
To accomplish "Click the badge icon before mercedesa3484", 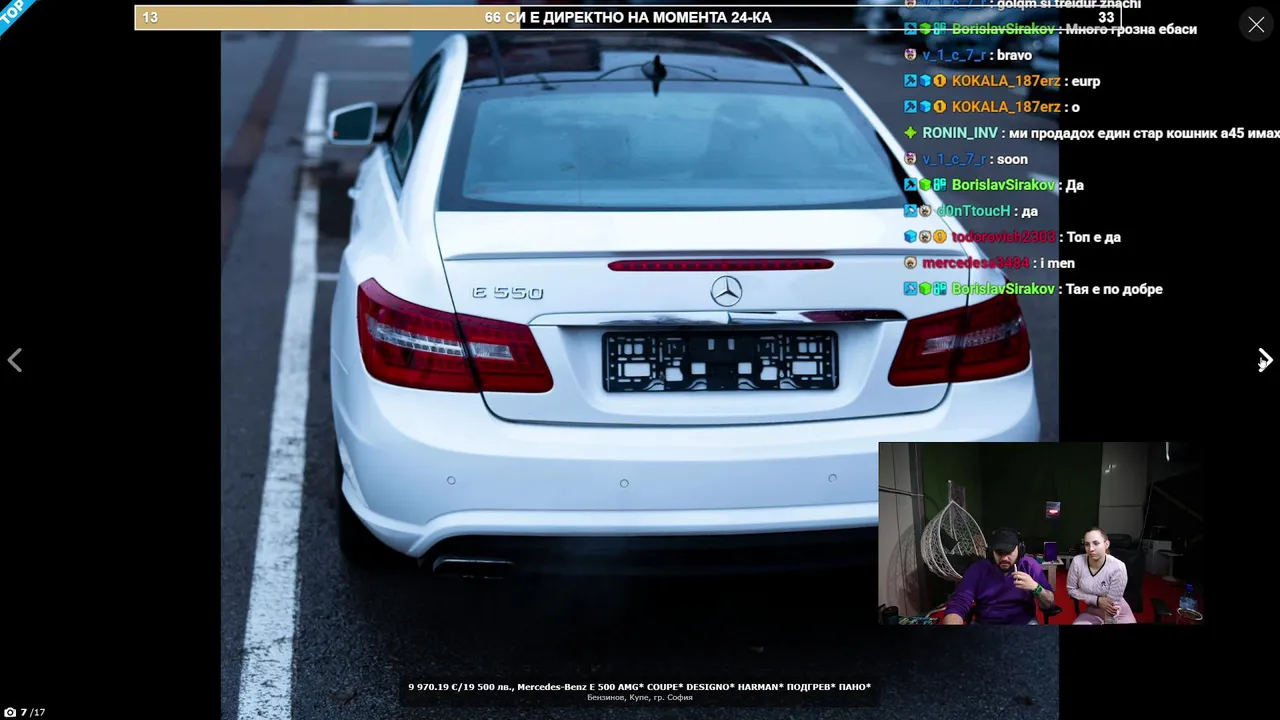I will 910,263.
